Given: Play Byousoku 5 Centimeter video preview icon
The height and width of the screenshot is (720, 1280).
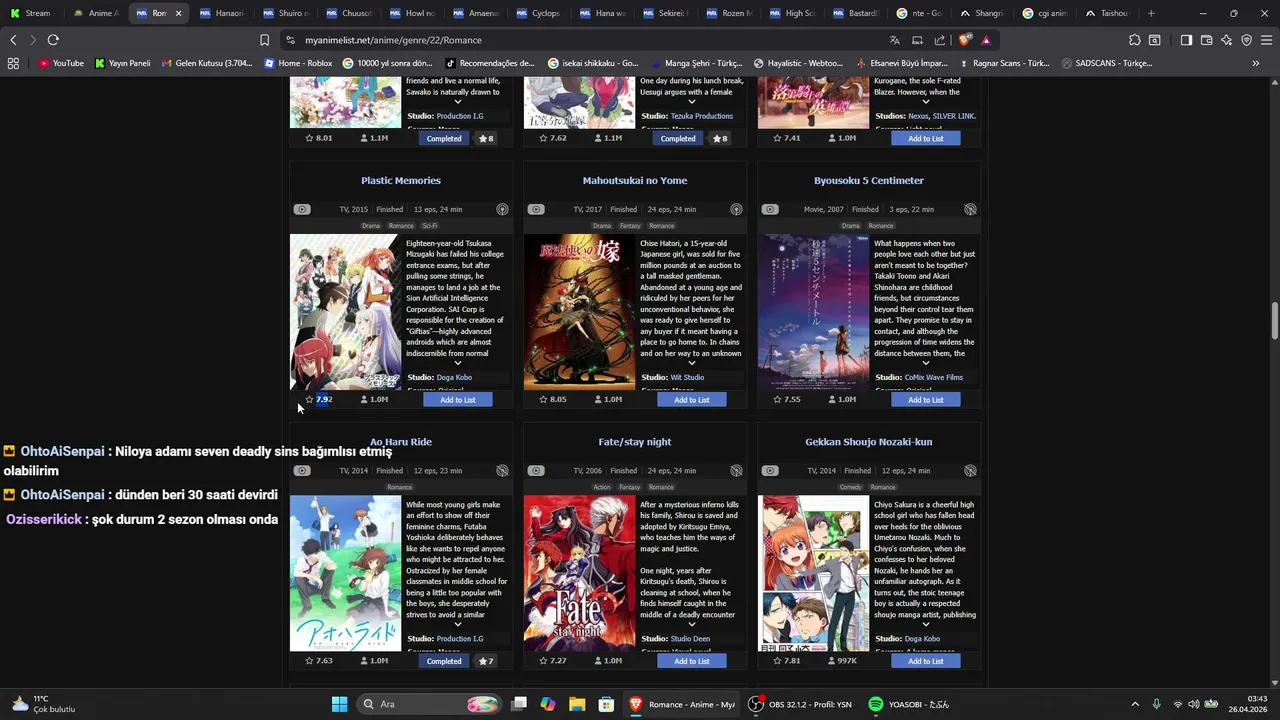Looking at the screenshot, I should point(770,209).
